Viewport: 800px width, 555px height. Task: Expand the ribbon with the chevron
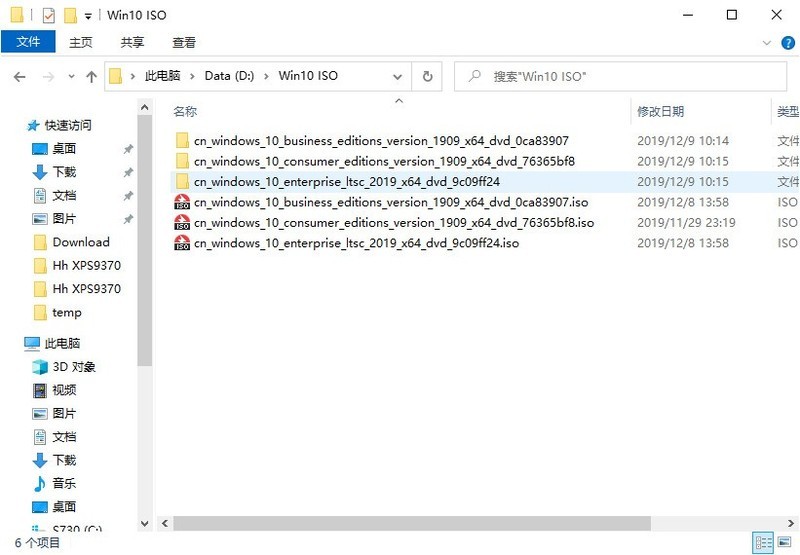pyautogui.click(x=766, y=43)
